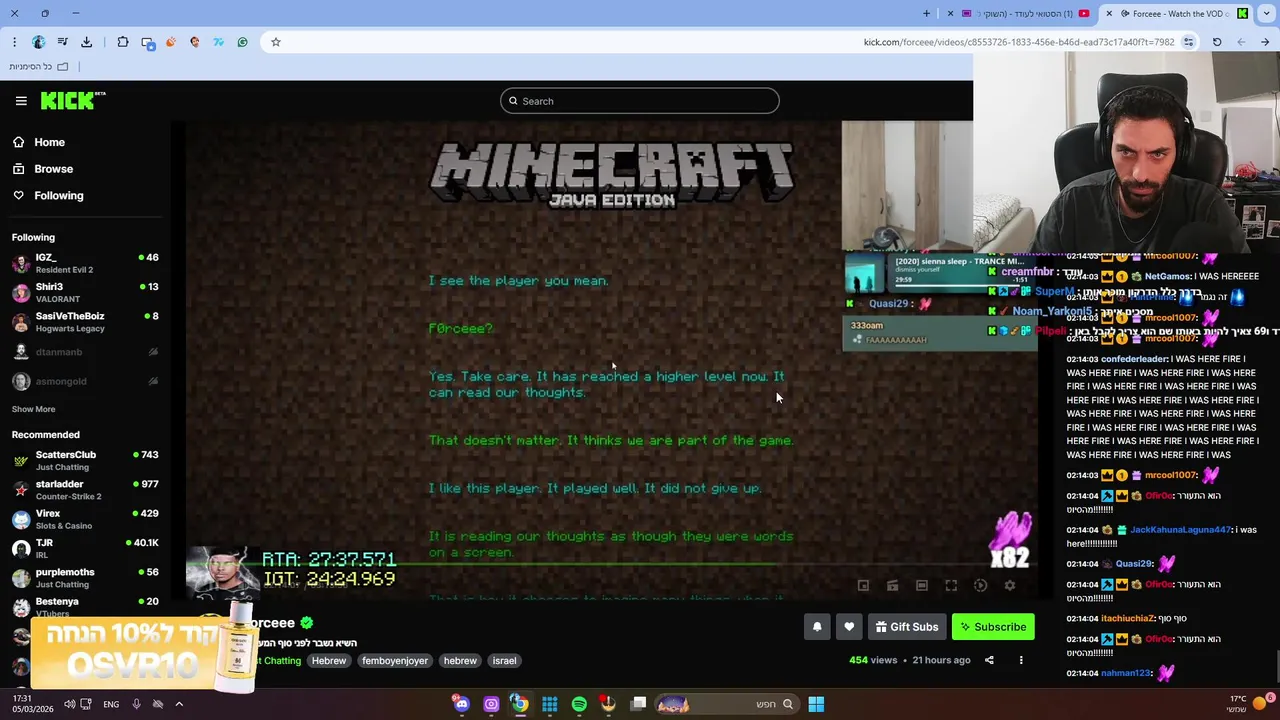Viewport: 1280px width, 720px height.
Task: Follow channel with heart button
Action: (x=849, y=627)
